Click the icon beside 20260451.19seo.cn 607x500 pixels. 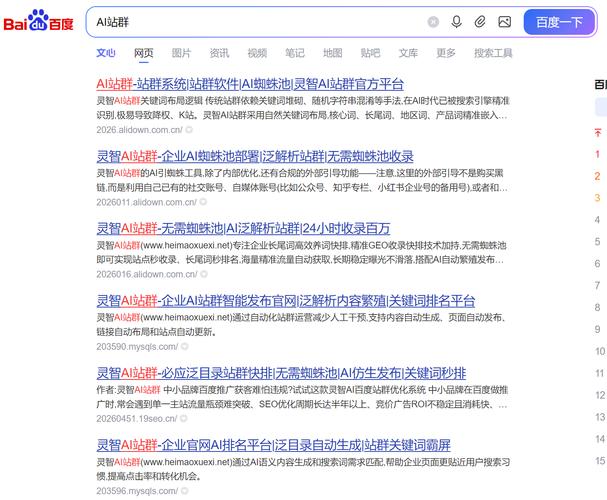[184, 418]
